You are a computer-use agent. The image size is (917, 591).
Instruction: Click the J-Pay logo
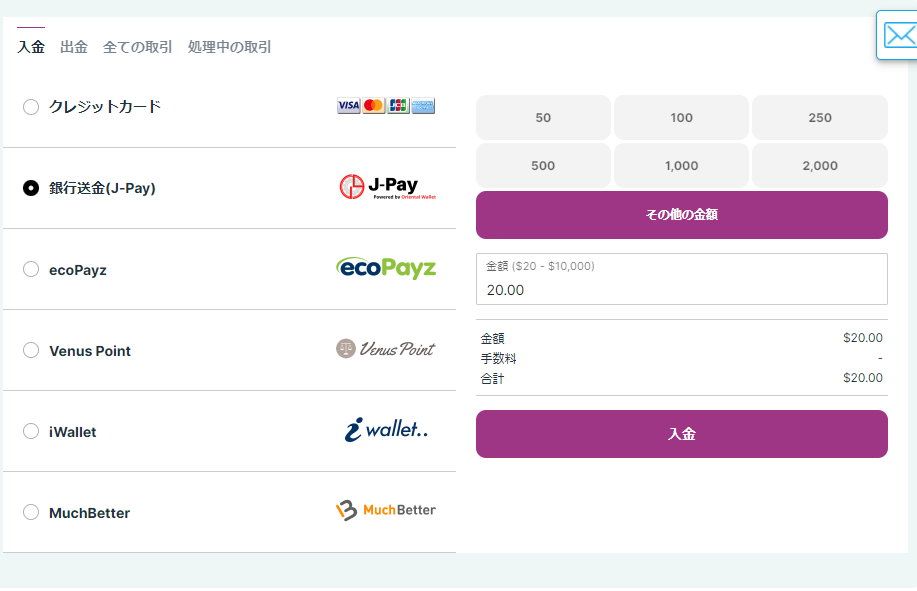tap(387, 187)
